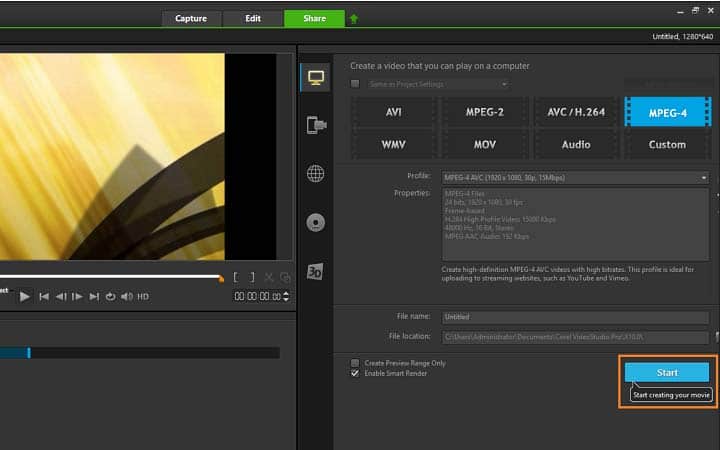This screenshot has width=720, height=450.
Task: Click the blue timeline position marker
Action: 29,353
